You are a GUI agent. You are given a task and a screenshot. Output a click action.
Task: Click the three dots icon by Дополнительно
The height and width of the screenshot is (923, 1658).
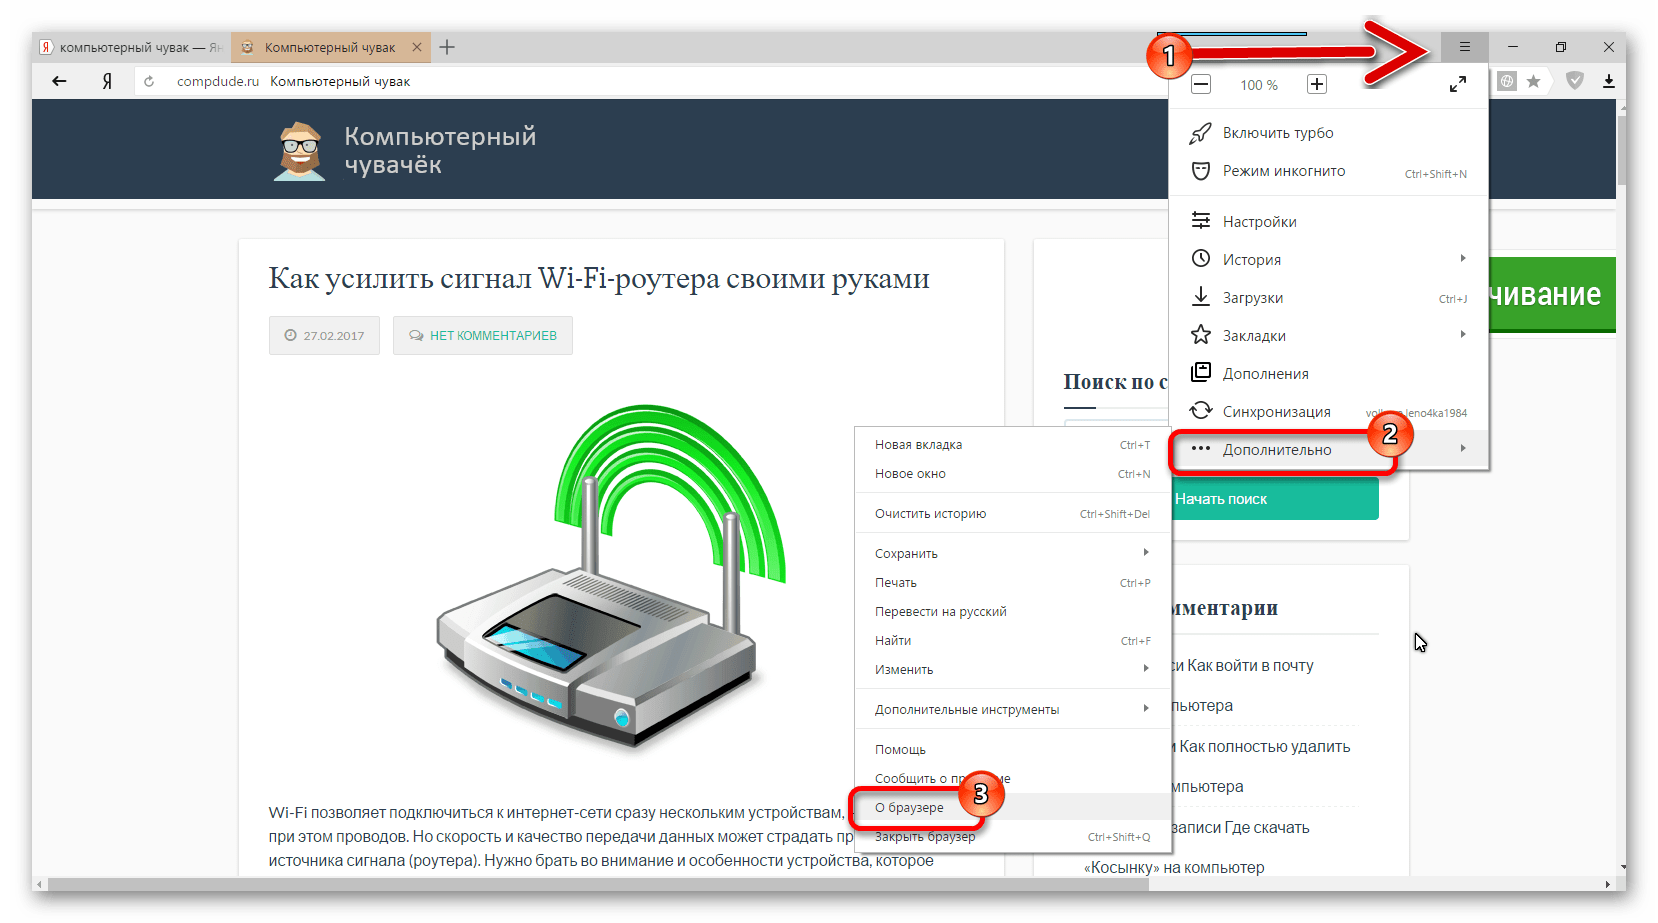pyautogui.click(x=1201, y=449)
